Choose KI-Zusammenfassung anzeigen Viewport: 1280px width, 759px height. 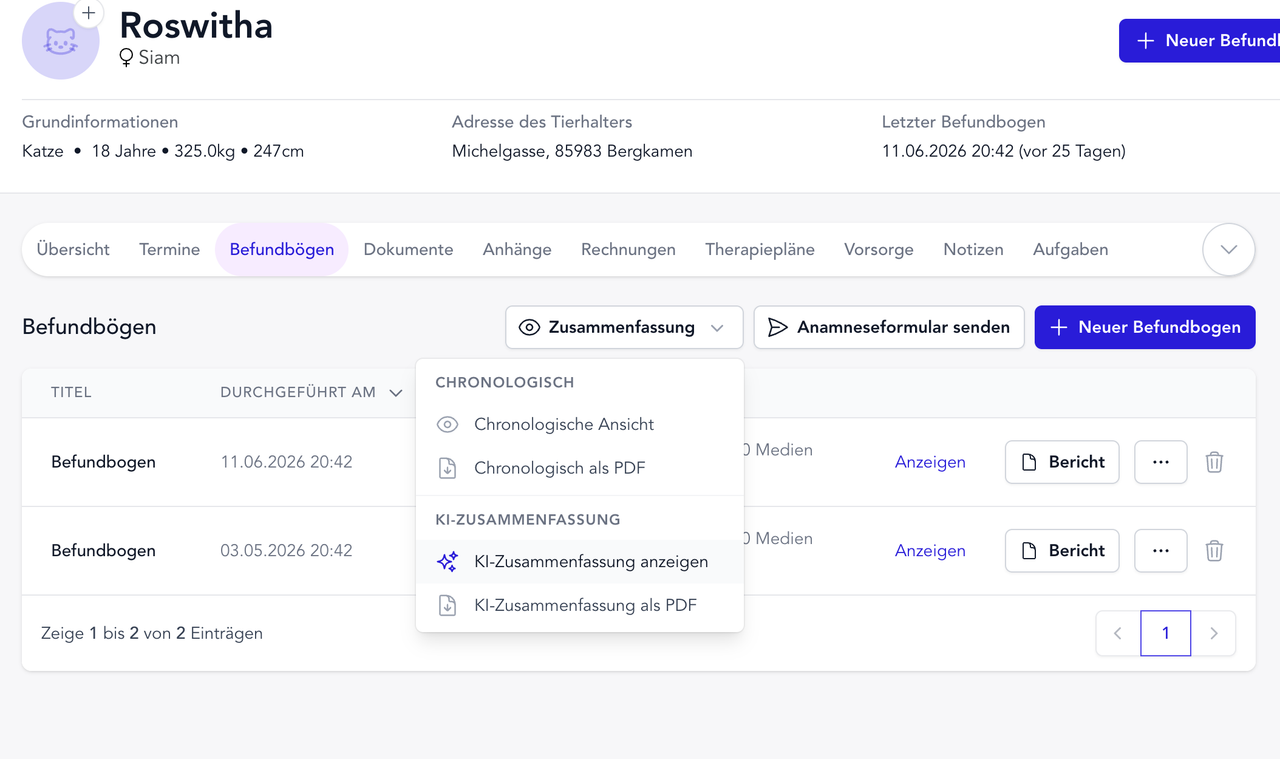[580, 562]
